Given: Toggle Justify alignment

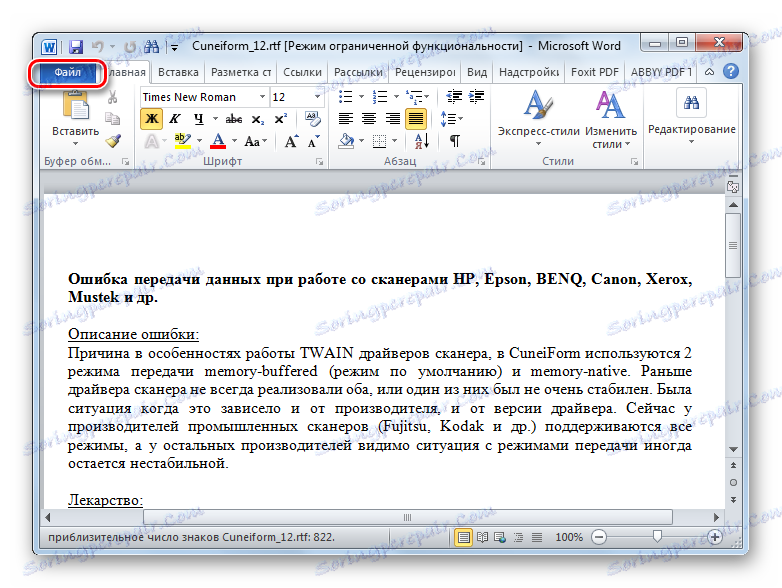Looking at the screenshot, I should click(415, 119).
